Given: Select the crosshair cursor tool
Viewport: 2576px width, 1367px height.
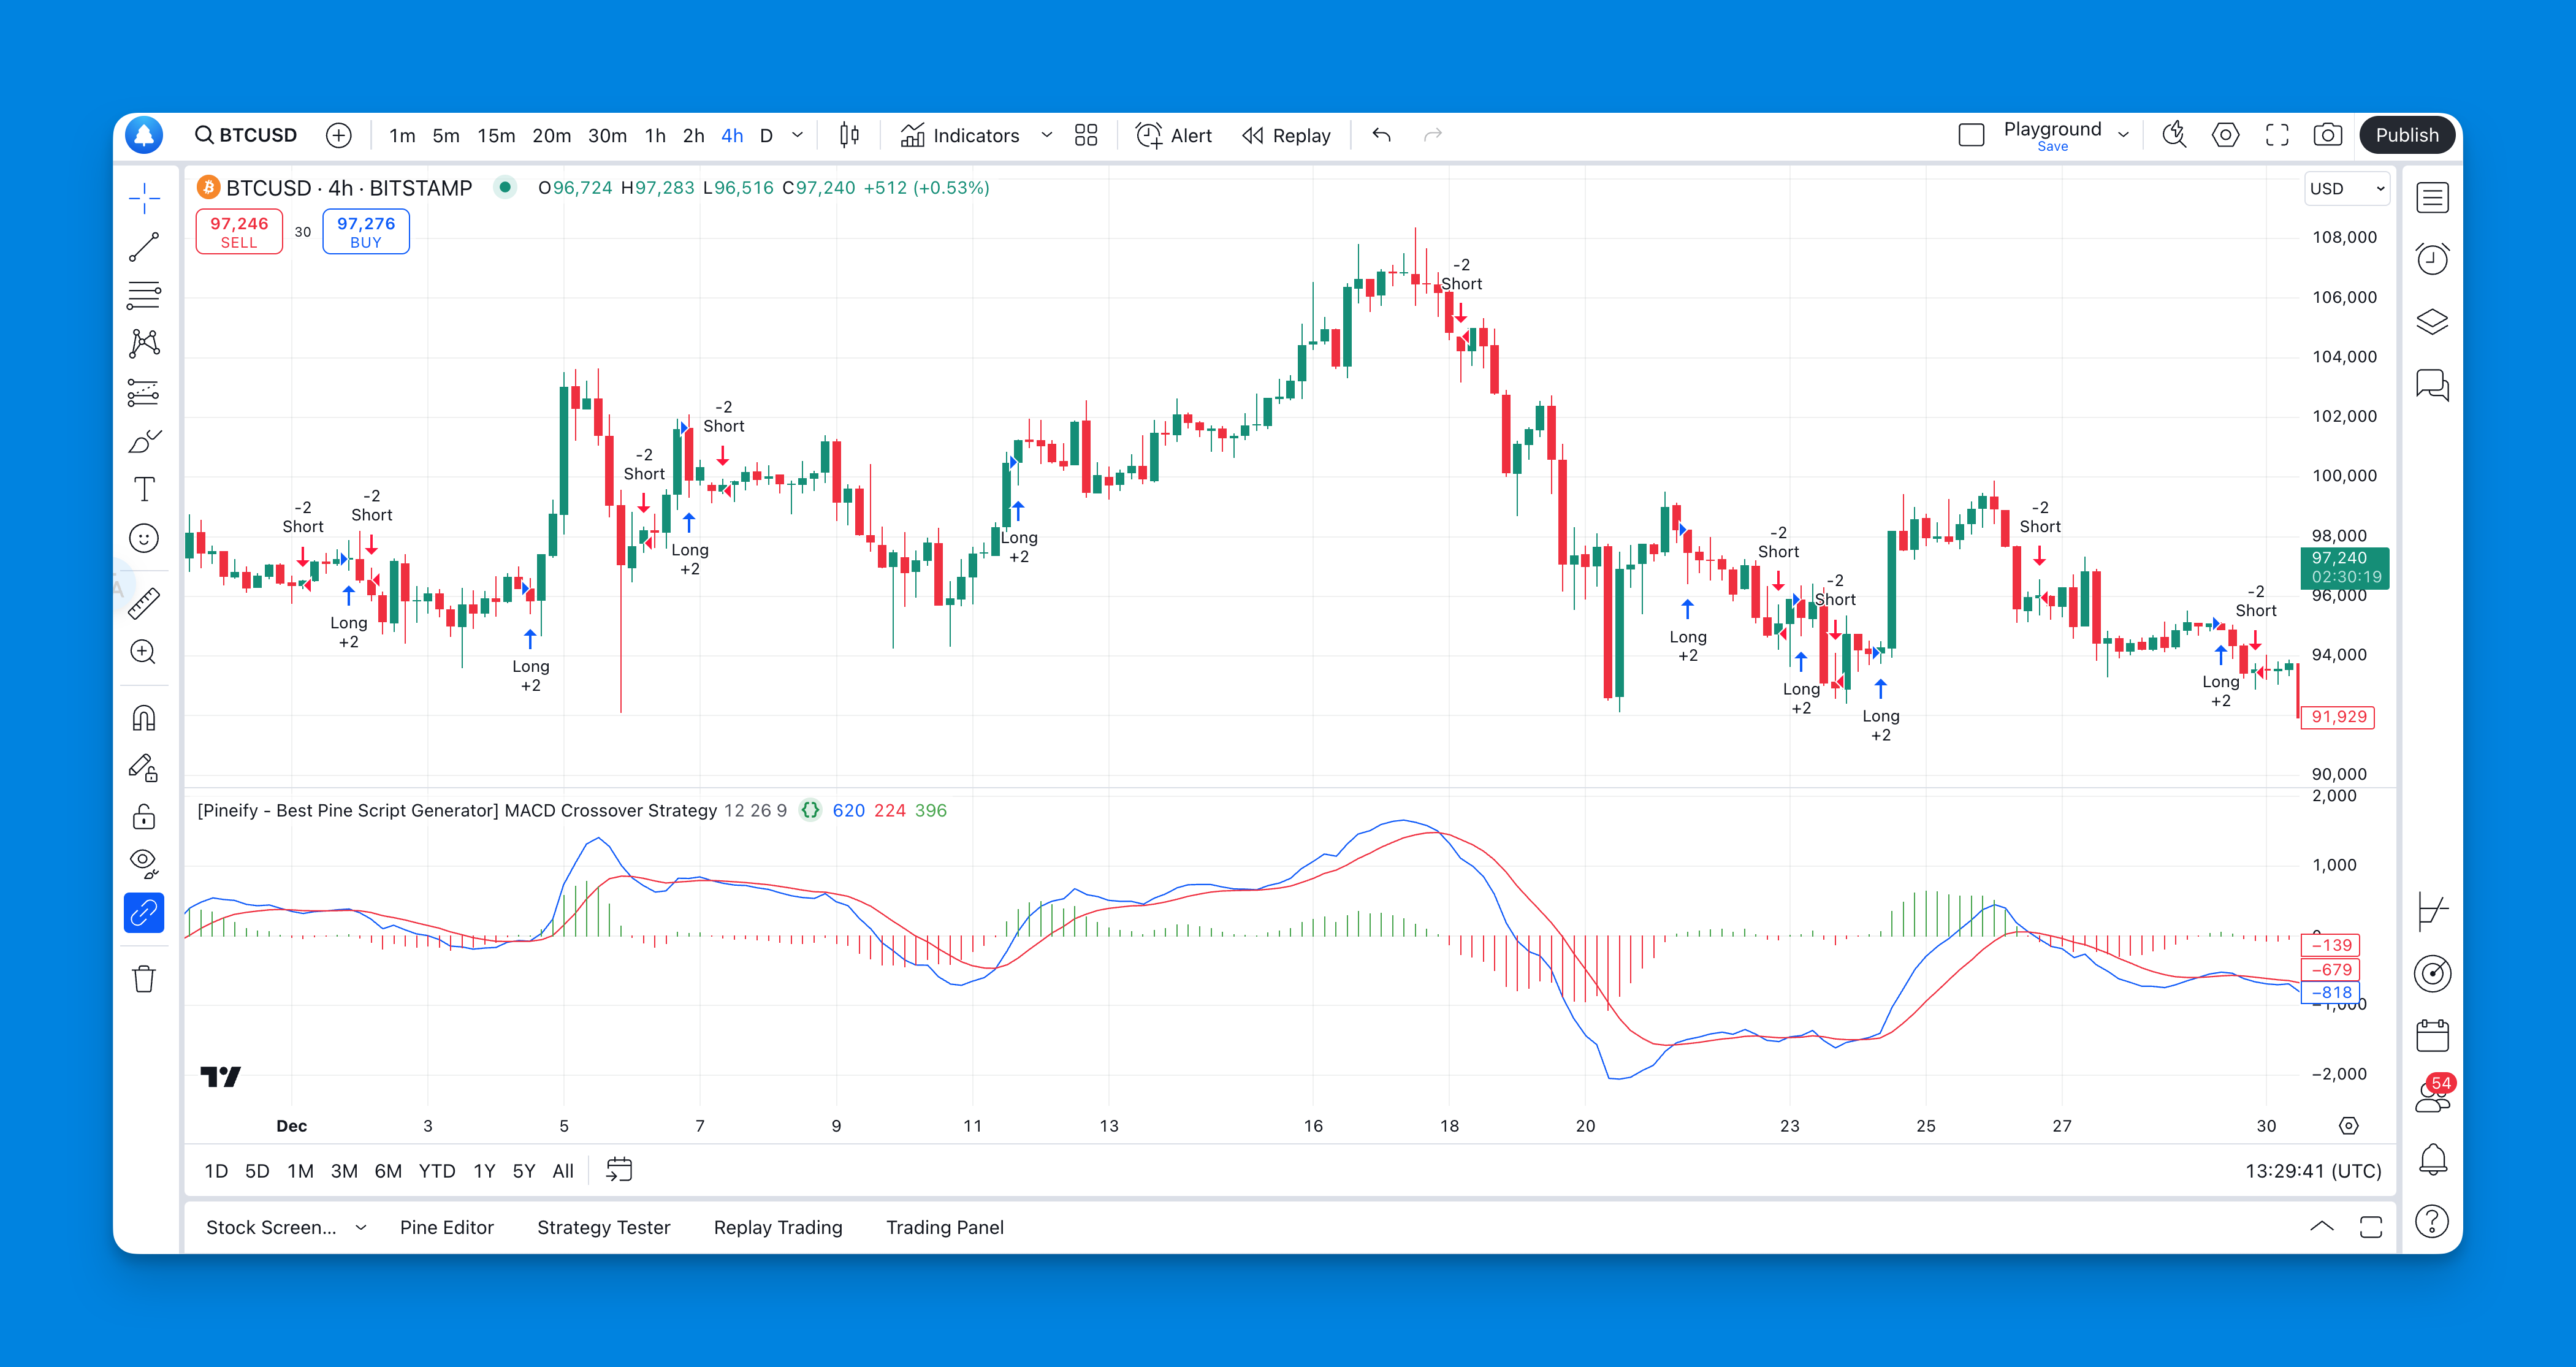Looking at the screenshot, I should [144, 198].
